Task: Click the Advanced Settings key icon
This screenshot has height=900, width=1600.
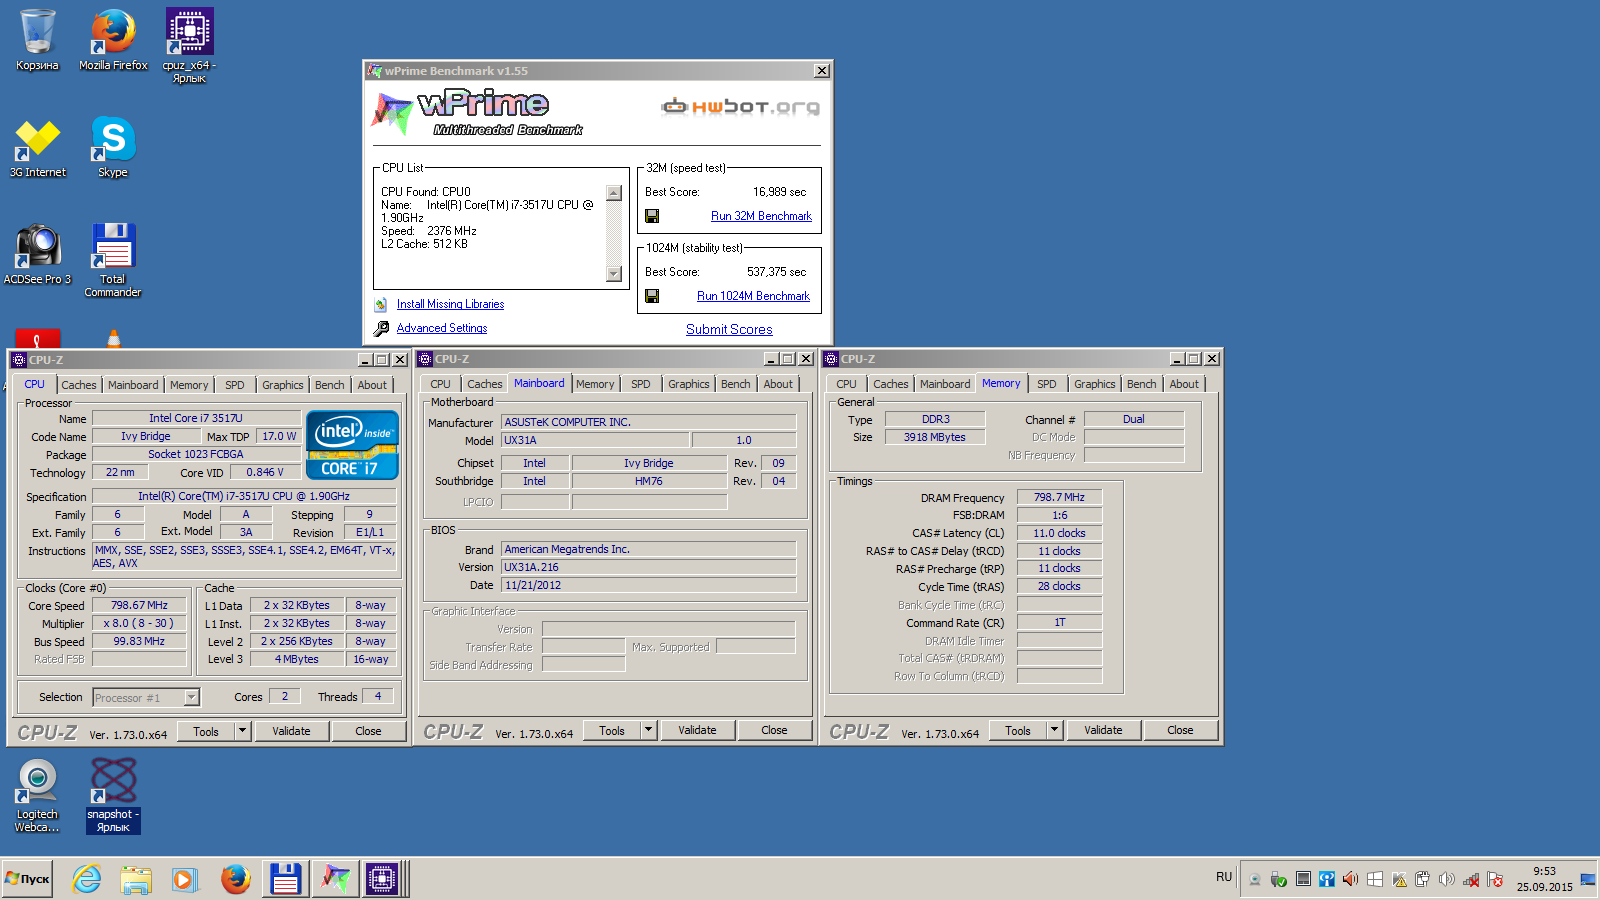Action: (381, 328)
